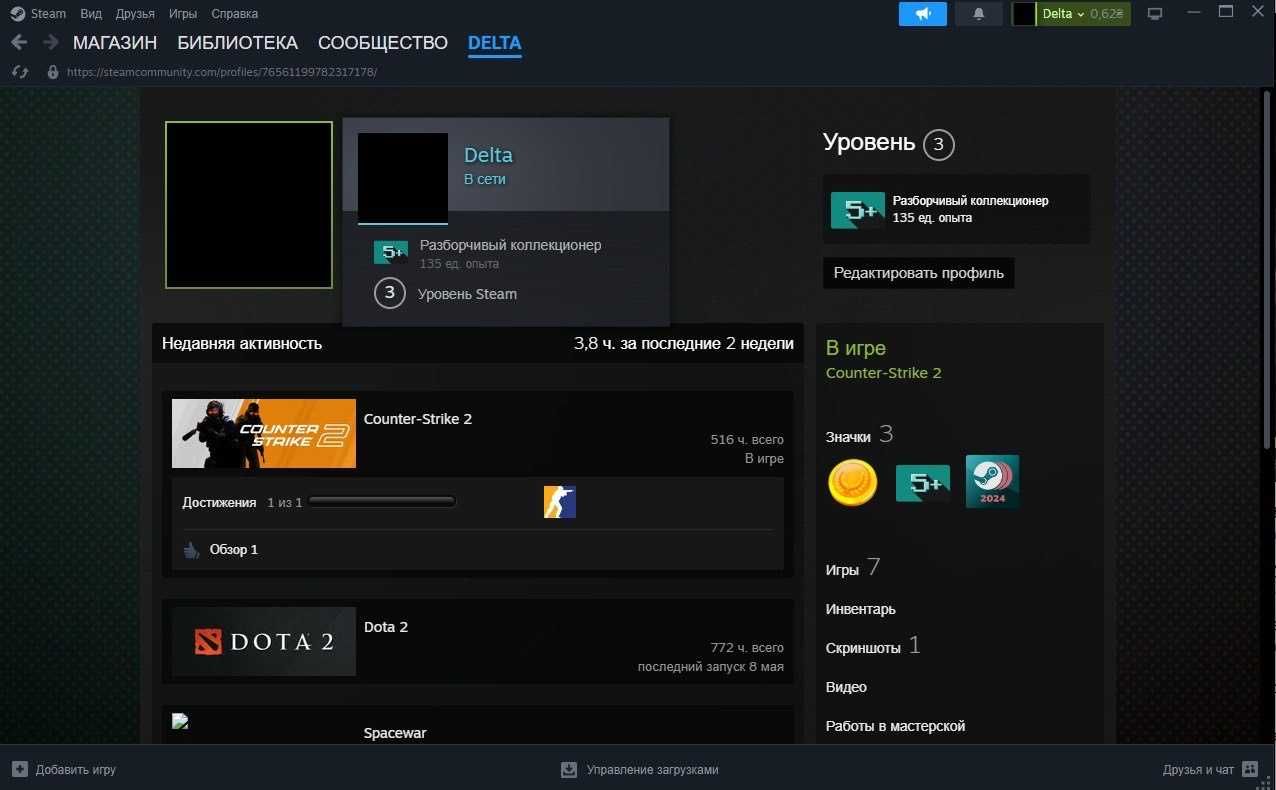Open the Обзор 1 link

(234, 550)
